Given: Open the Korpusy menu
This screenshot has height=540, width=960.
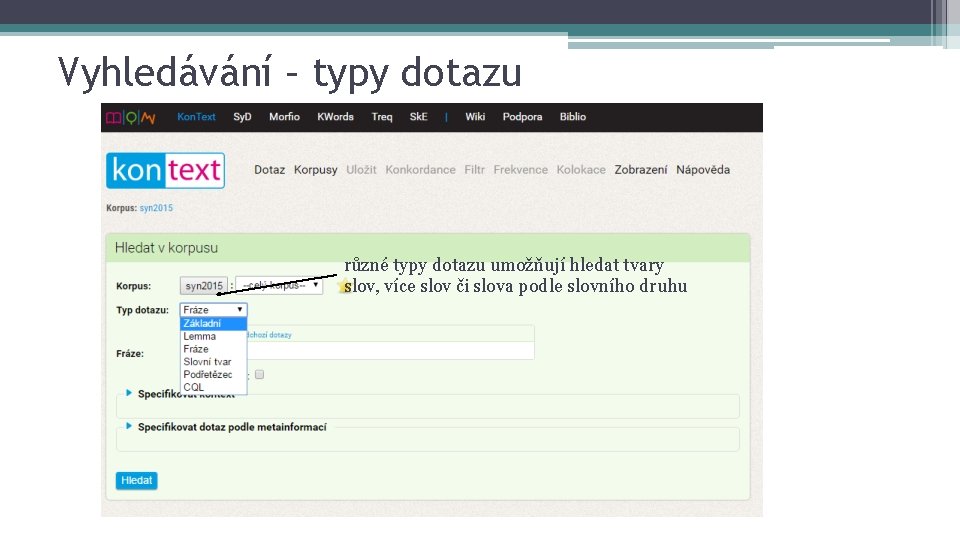Looking at the screenshot, I should pyautogui.click(x=315, y=170).
